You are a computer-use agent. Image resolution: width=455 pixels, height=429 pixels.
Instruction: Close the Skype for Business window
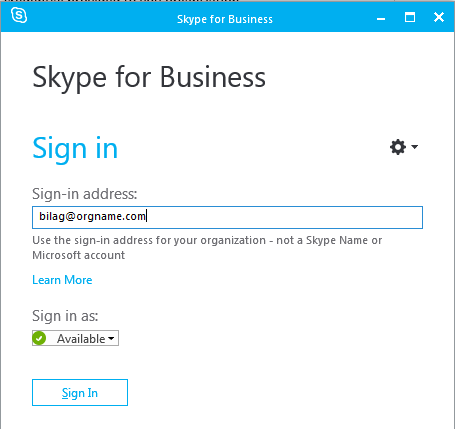click(x=439, y=17)
